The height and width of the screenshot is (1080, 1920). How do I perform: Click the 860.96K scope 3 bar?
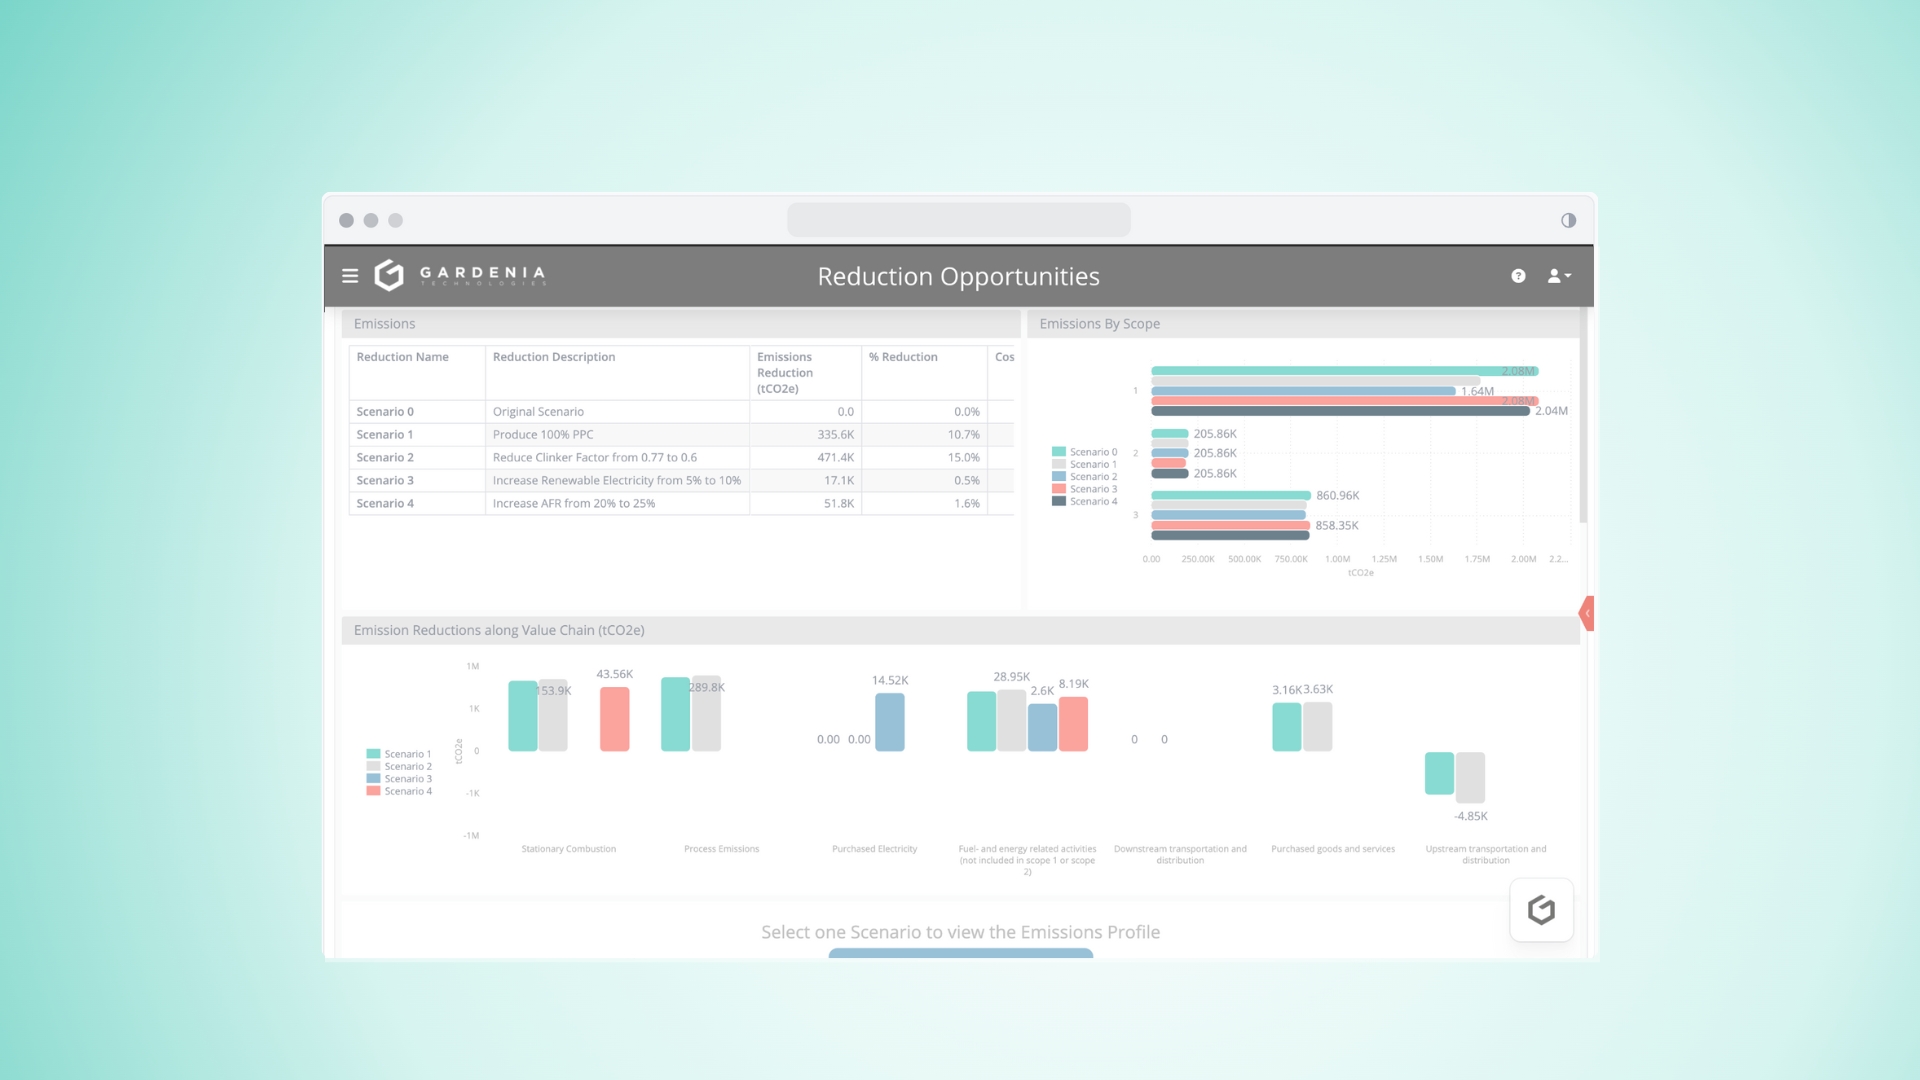1231,496
